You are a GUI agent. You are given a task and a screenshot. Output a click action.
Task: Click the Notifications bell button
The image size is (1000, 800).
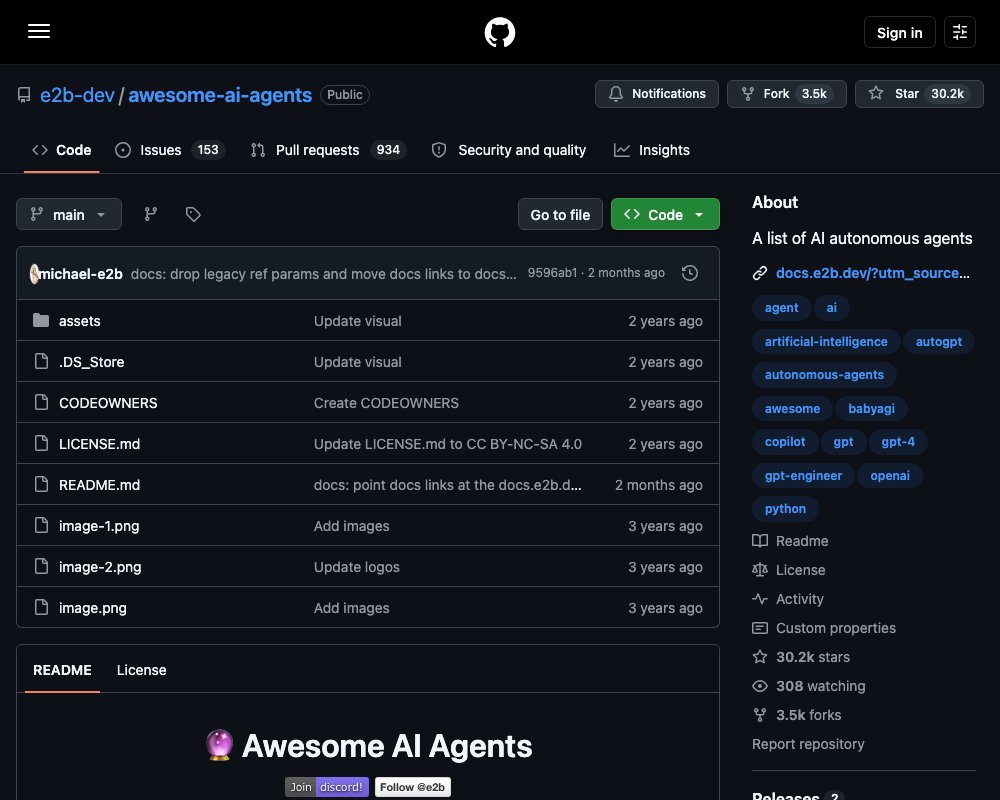point(656,94)
